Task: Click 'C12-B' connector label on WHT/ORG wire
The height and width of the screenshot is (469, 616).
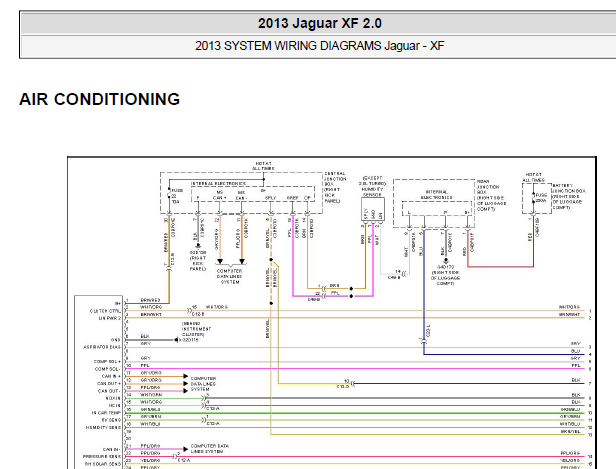Action: coord(198,314)
